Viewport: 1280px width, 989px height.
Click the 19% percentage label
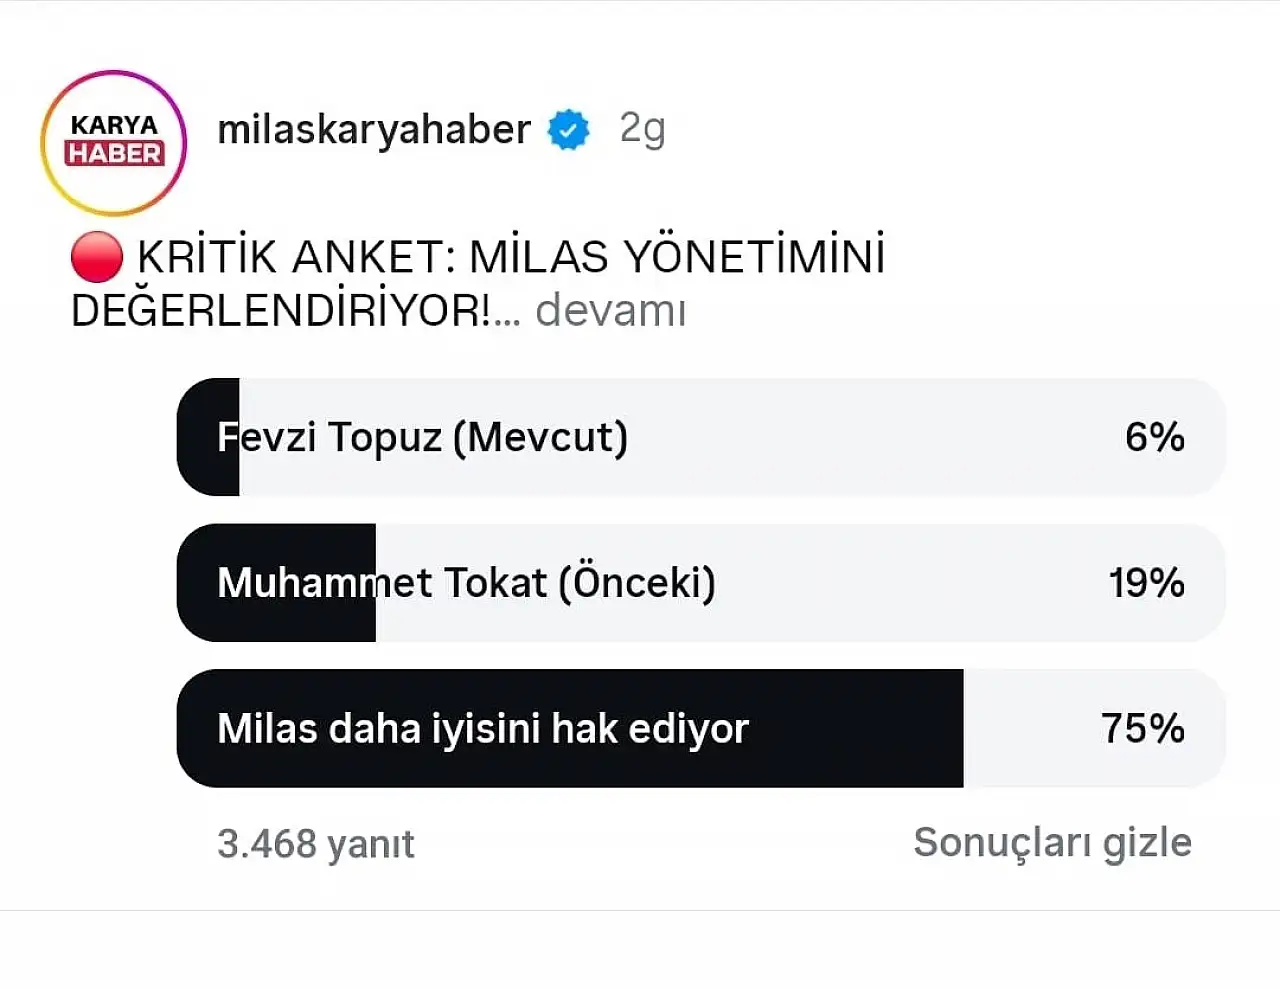click(1145, 583)
